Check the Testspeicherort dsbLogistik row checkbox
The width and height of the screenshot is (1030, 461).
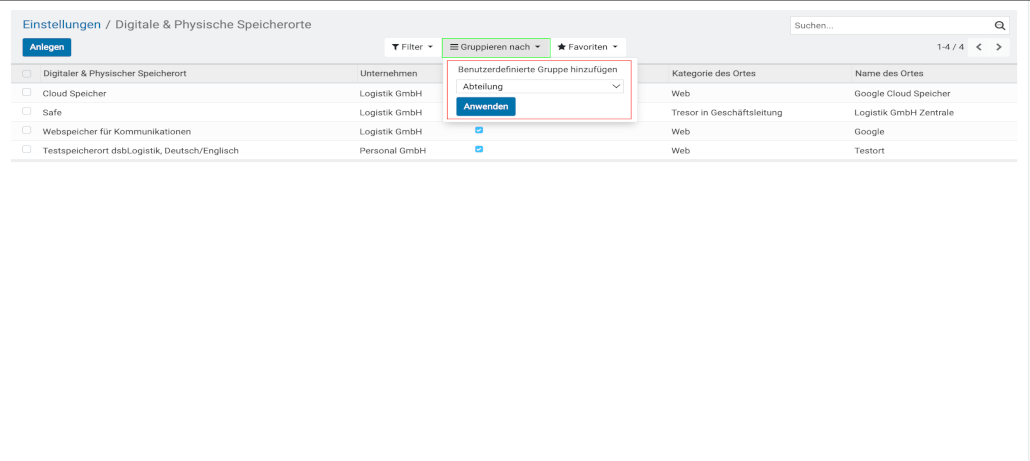[x=27, y=150]
